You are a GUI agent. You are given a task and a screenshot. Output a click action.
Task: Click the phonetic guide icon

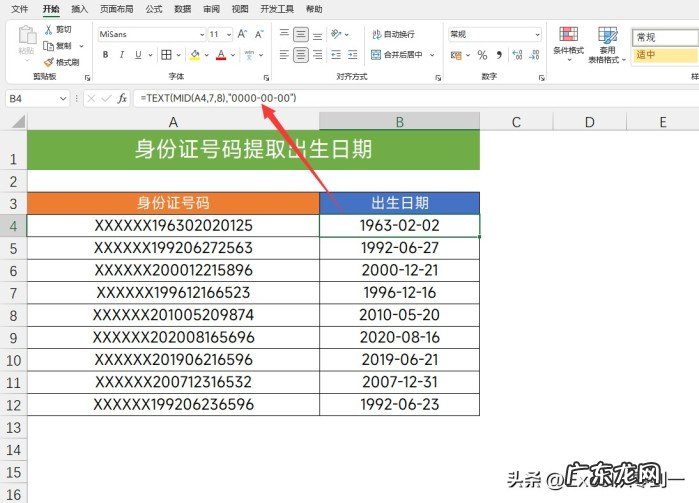249,55
